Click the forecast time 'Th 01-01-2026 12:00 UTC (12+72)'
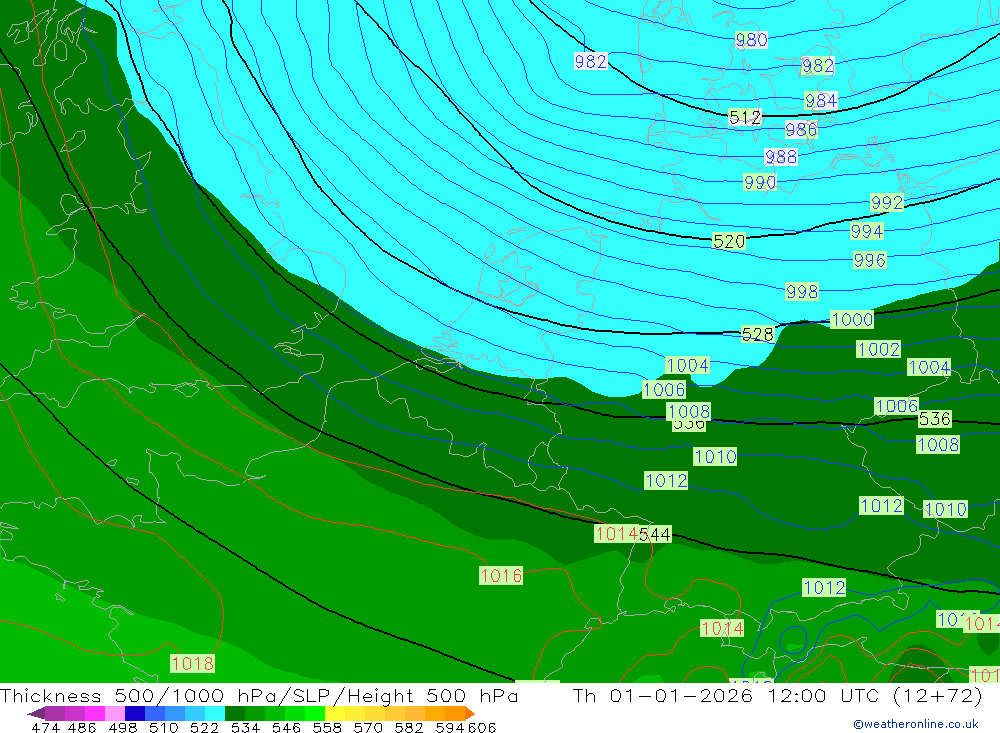This screenshot has width=1000, height=733. [x=777, y=695]
